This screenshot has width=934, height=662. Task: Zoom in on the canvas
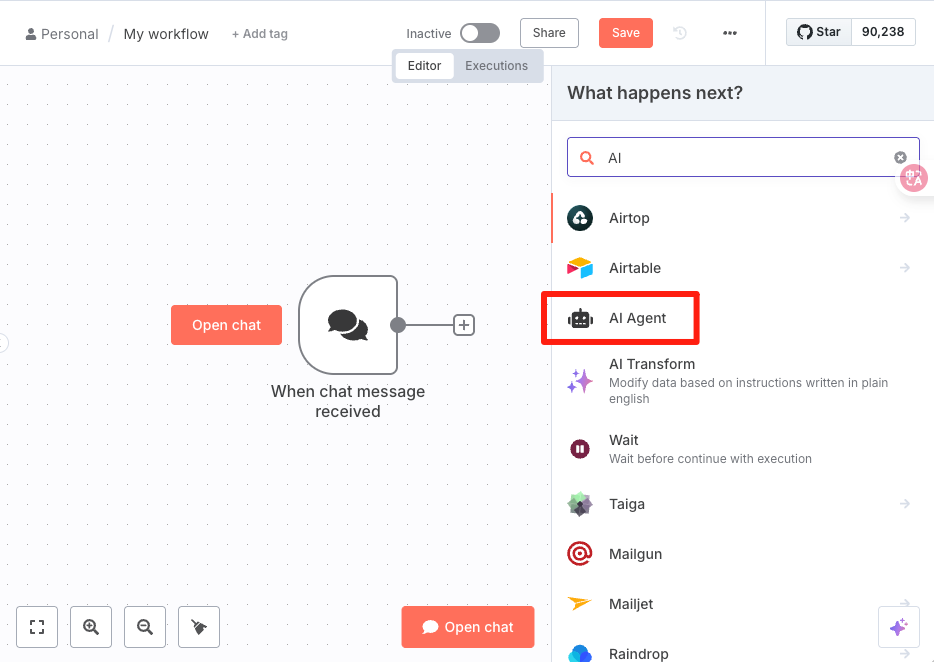click(x=91, y=627)
